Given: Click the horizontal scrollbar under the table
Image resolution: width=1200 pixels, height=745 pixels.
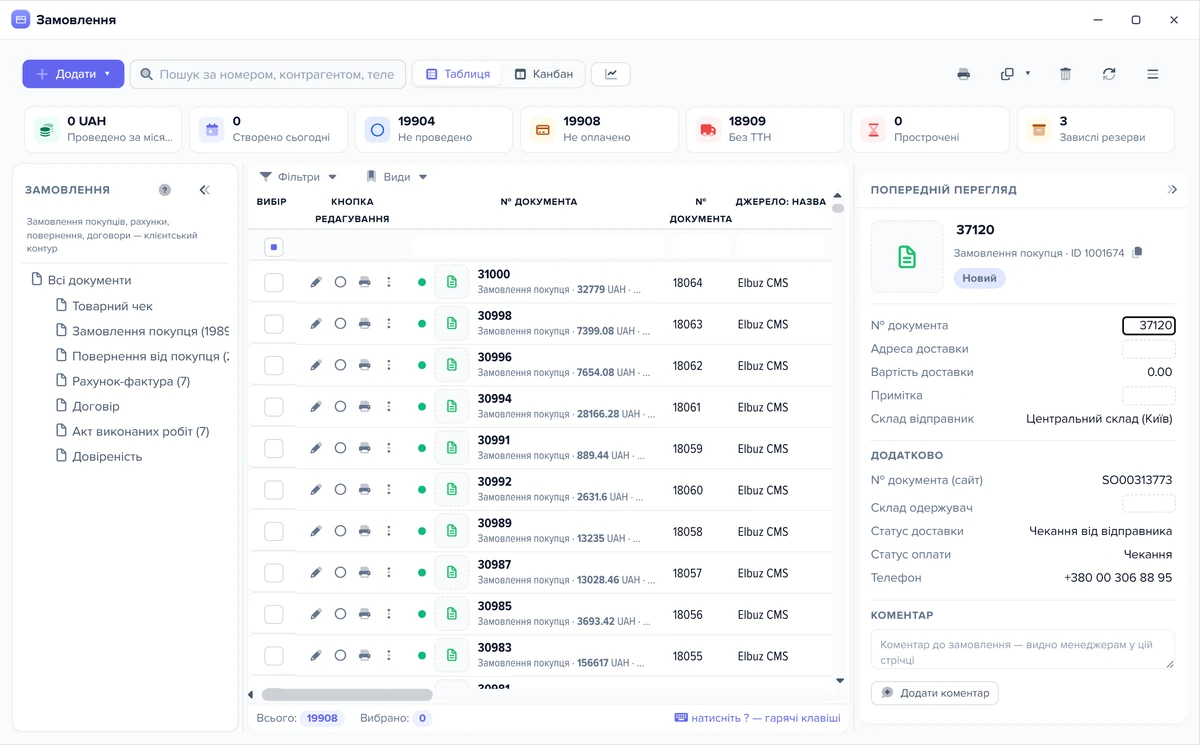Looking at the screenshot, I should click(x=347, y=695).
